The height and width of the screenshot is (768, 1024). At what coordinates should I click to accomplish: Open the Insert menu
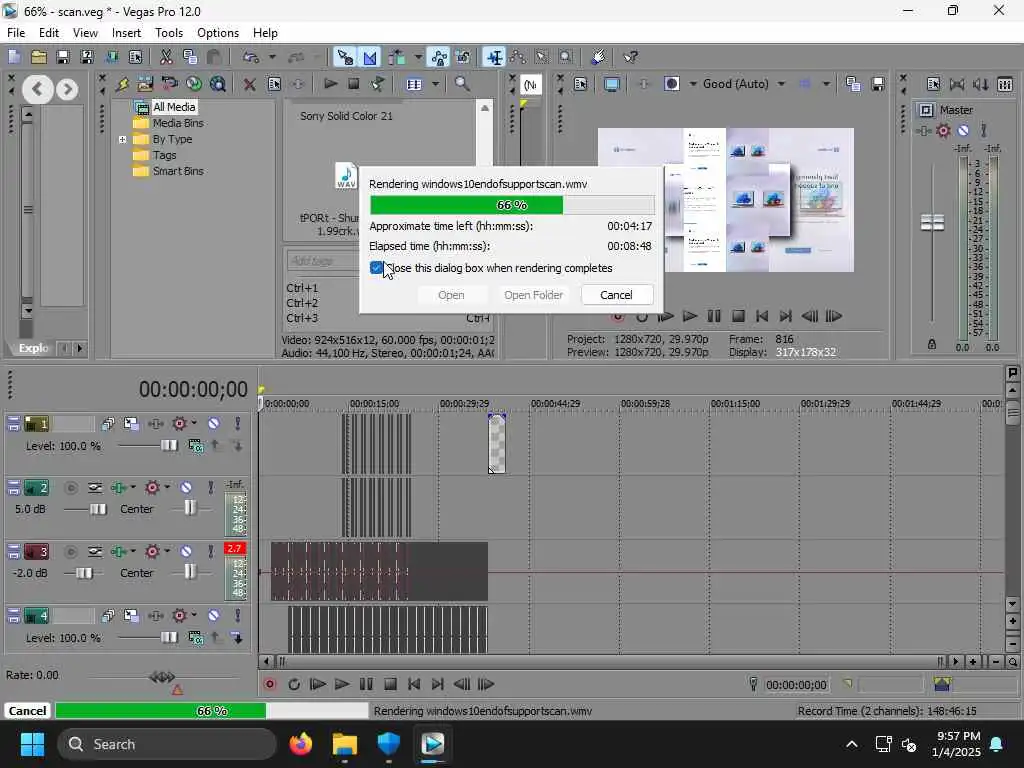click(126, 33)
